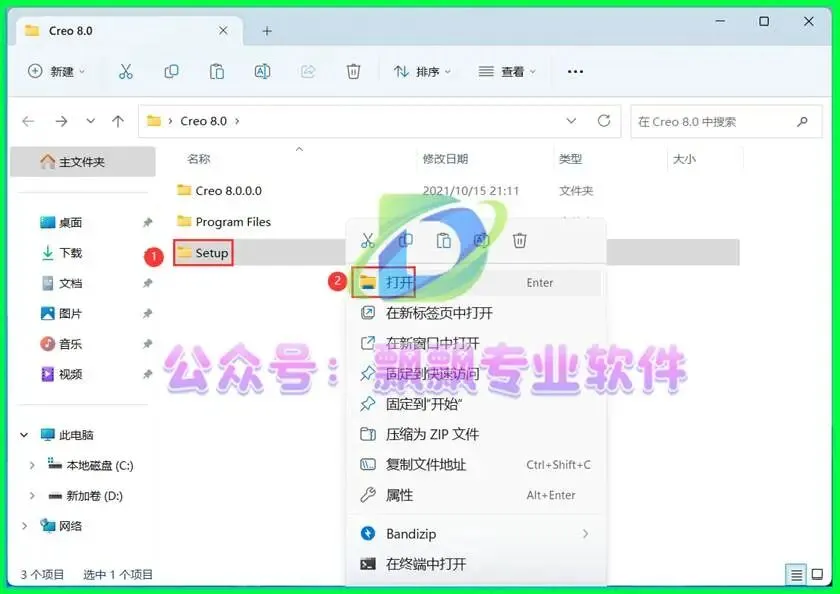Click the context menu Cut icon
This screenshot has width=840, height=594.
tap(368, 240)
